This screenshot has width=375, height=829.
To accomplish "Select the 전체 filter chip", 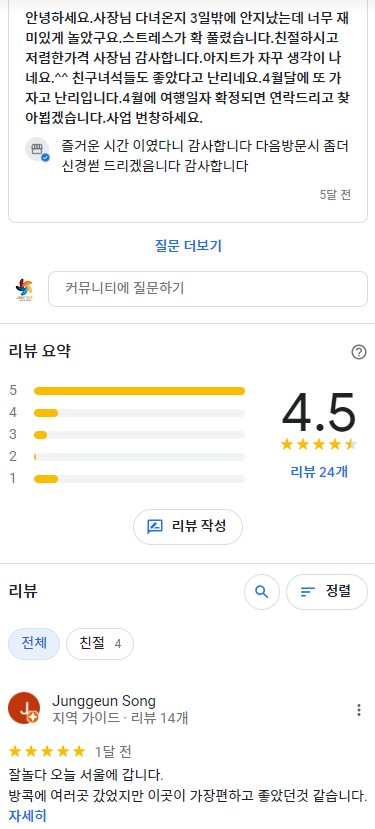I will pos(34,643).
